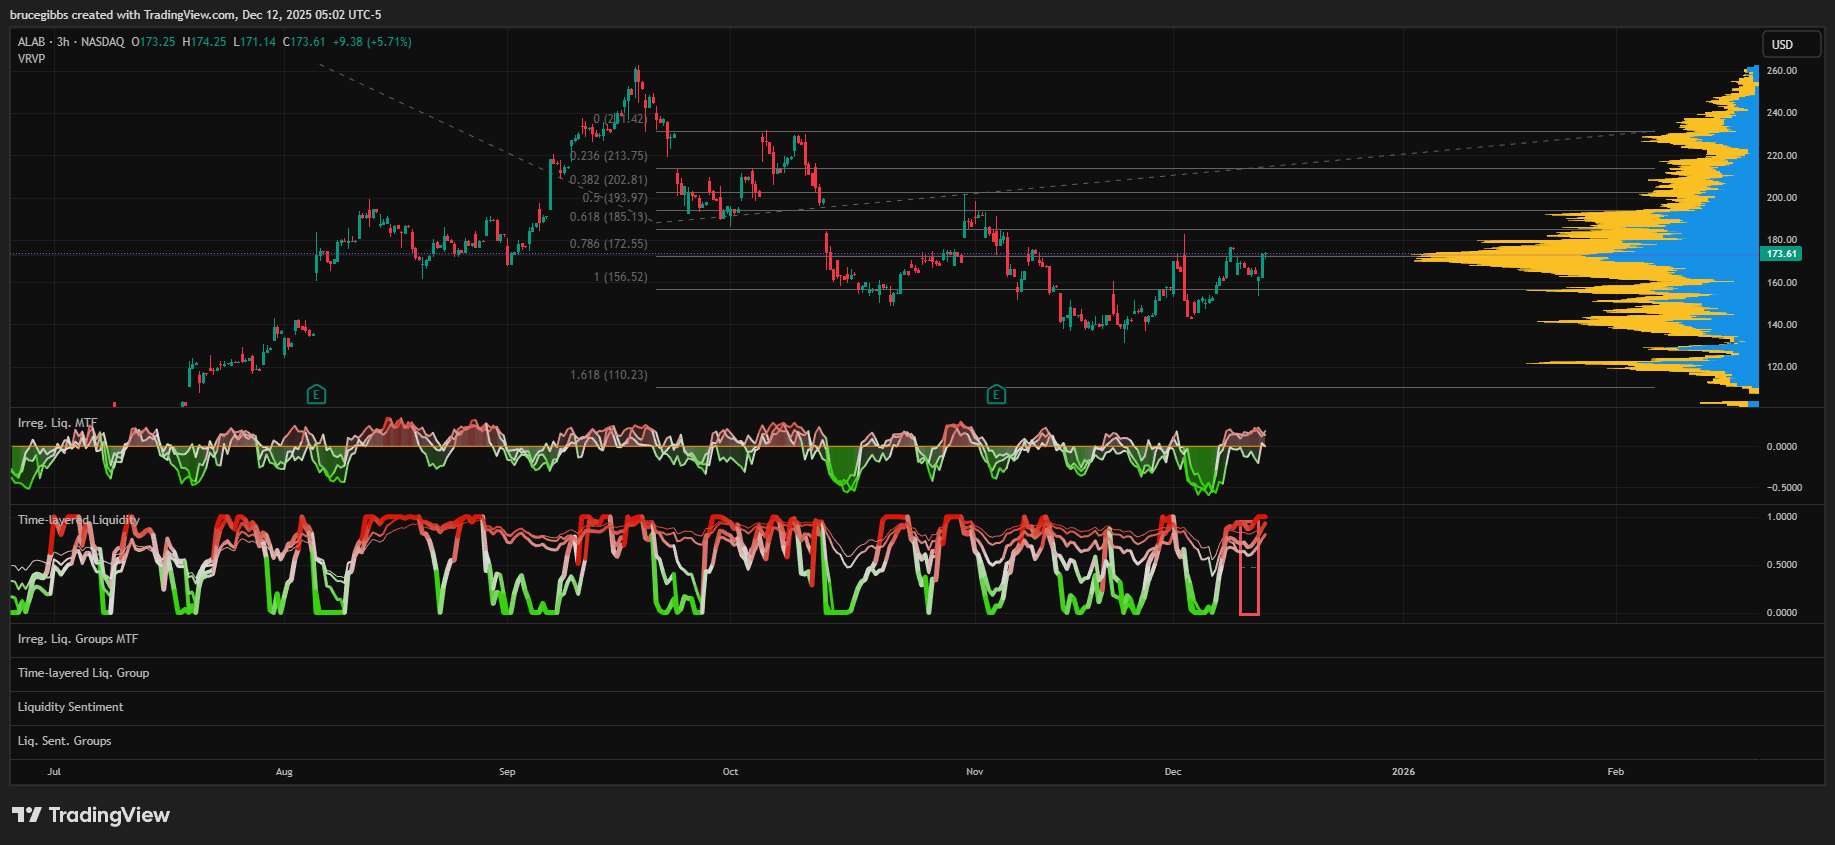Expand the Time-layered Liq. Group pane

click(83, 673)
